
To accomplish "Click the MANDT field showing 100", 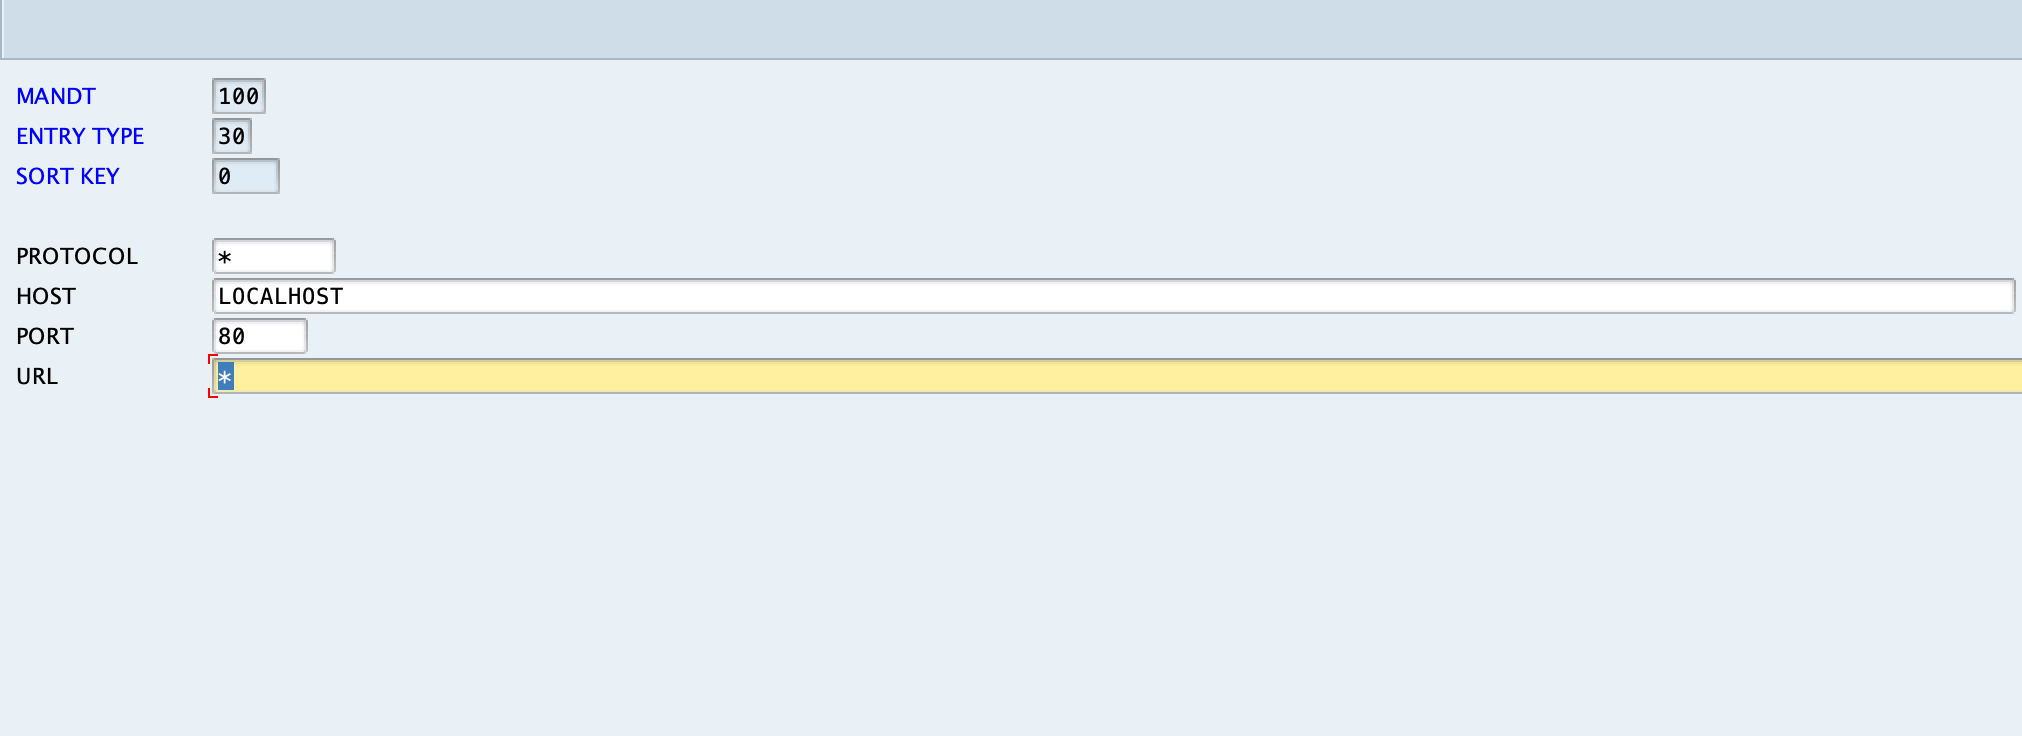I will point(239,96).
